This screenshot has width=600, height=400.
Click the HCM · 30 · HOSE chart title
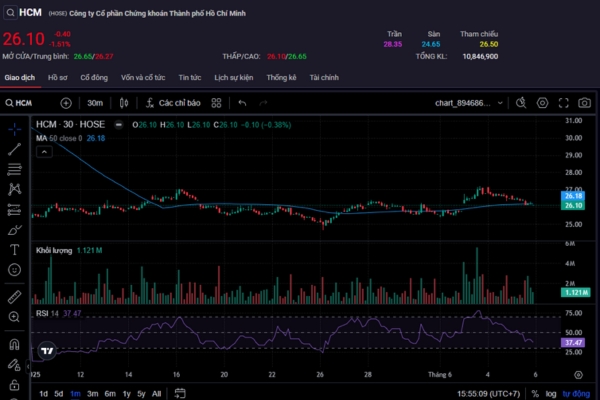[70, 124]
